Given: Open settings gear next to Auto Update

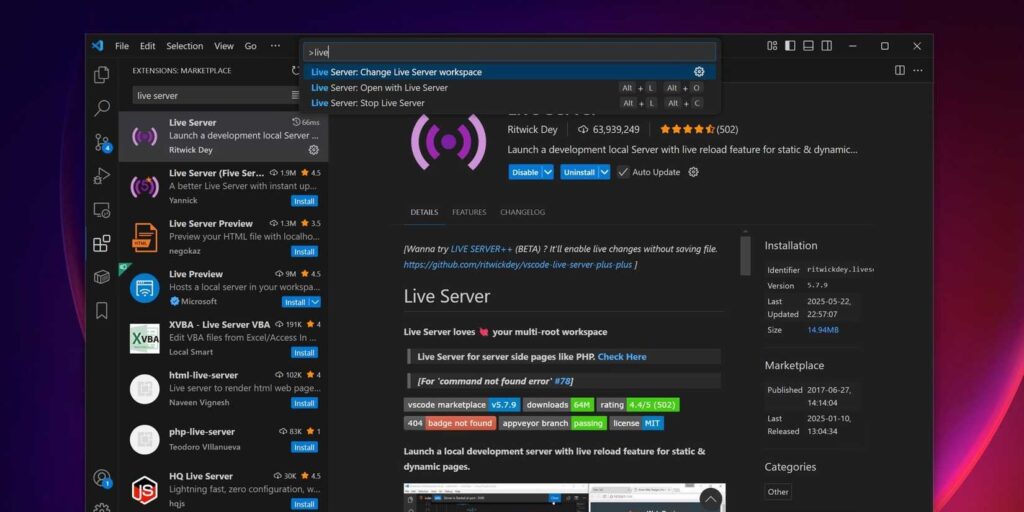Looking at the screenshot, I should point(694,172).
